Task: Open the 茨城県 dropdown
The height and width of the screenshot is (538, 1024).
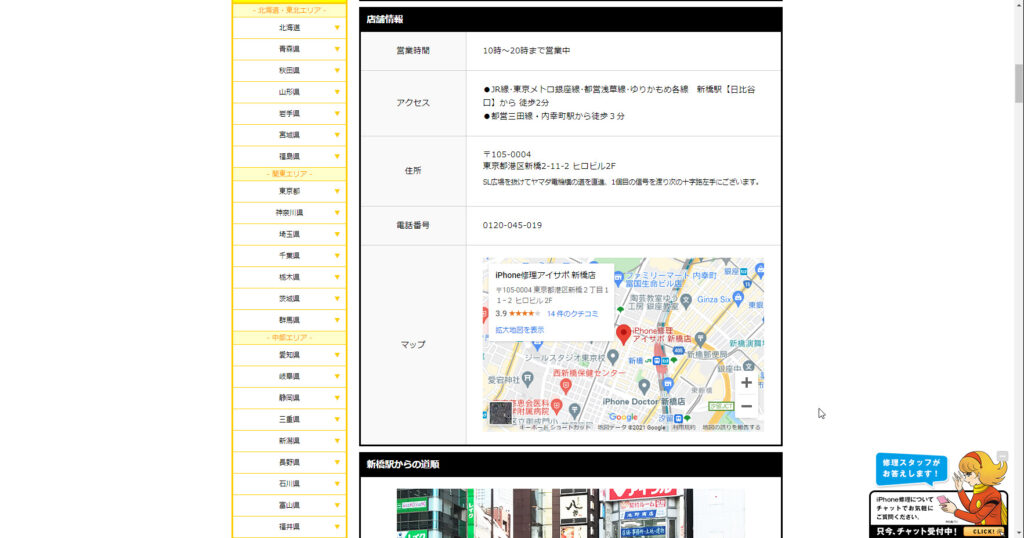Action: click(289, 299)
